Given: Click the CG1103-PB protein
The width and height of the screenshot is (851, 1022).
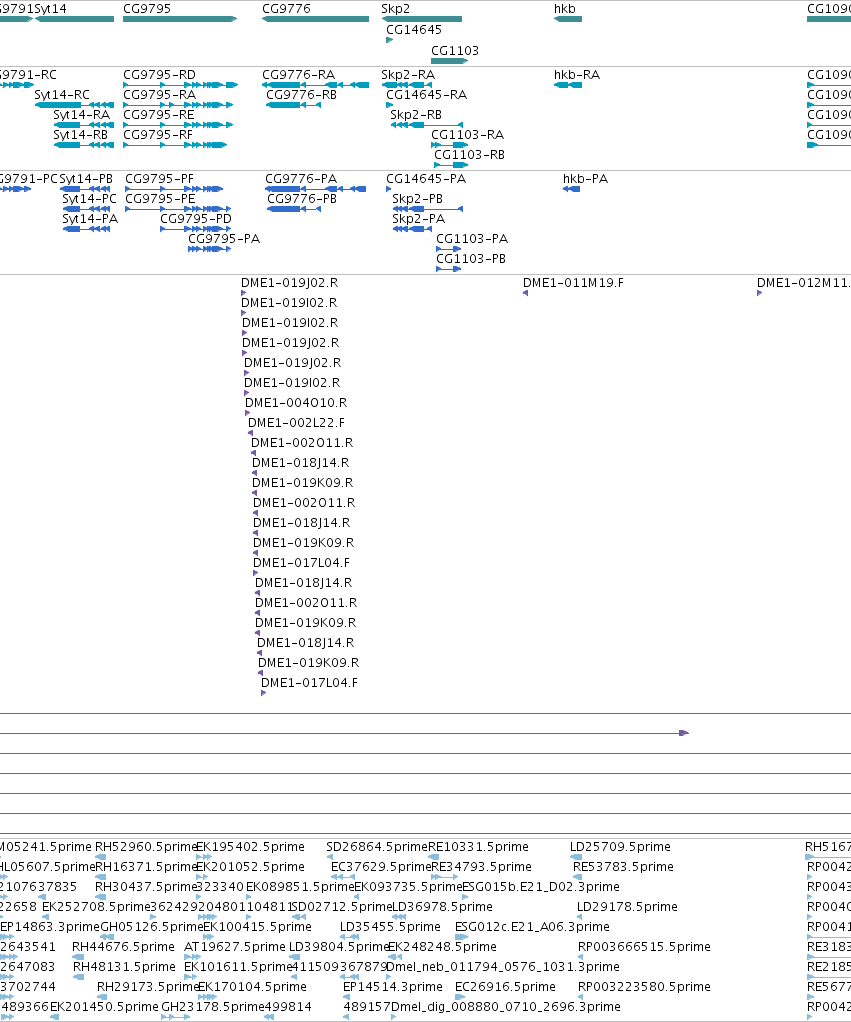Looking at the screenshot, I should point(448,269).
